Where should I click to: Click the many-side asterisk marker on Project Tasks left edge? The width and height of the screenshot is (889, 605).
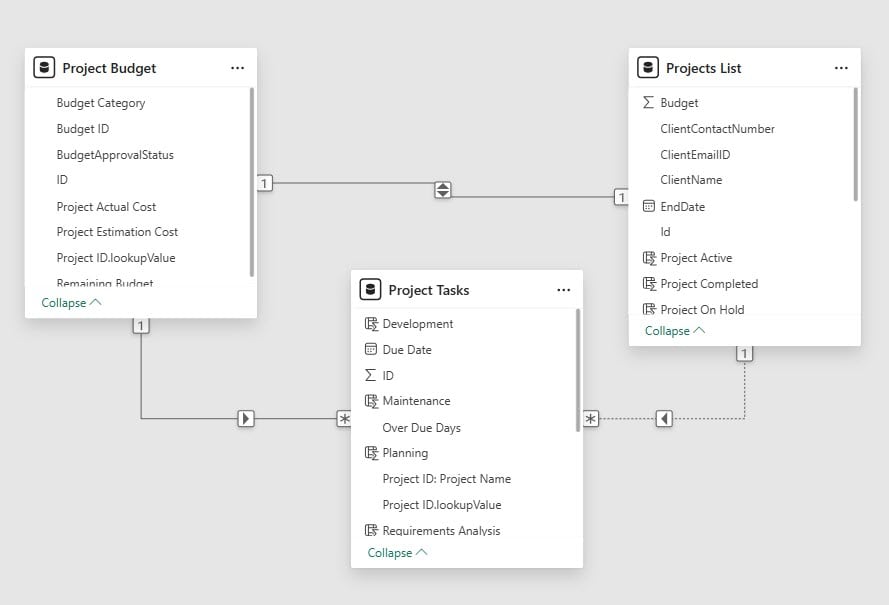[x=344, y=418]
